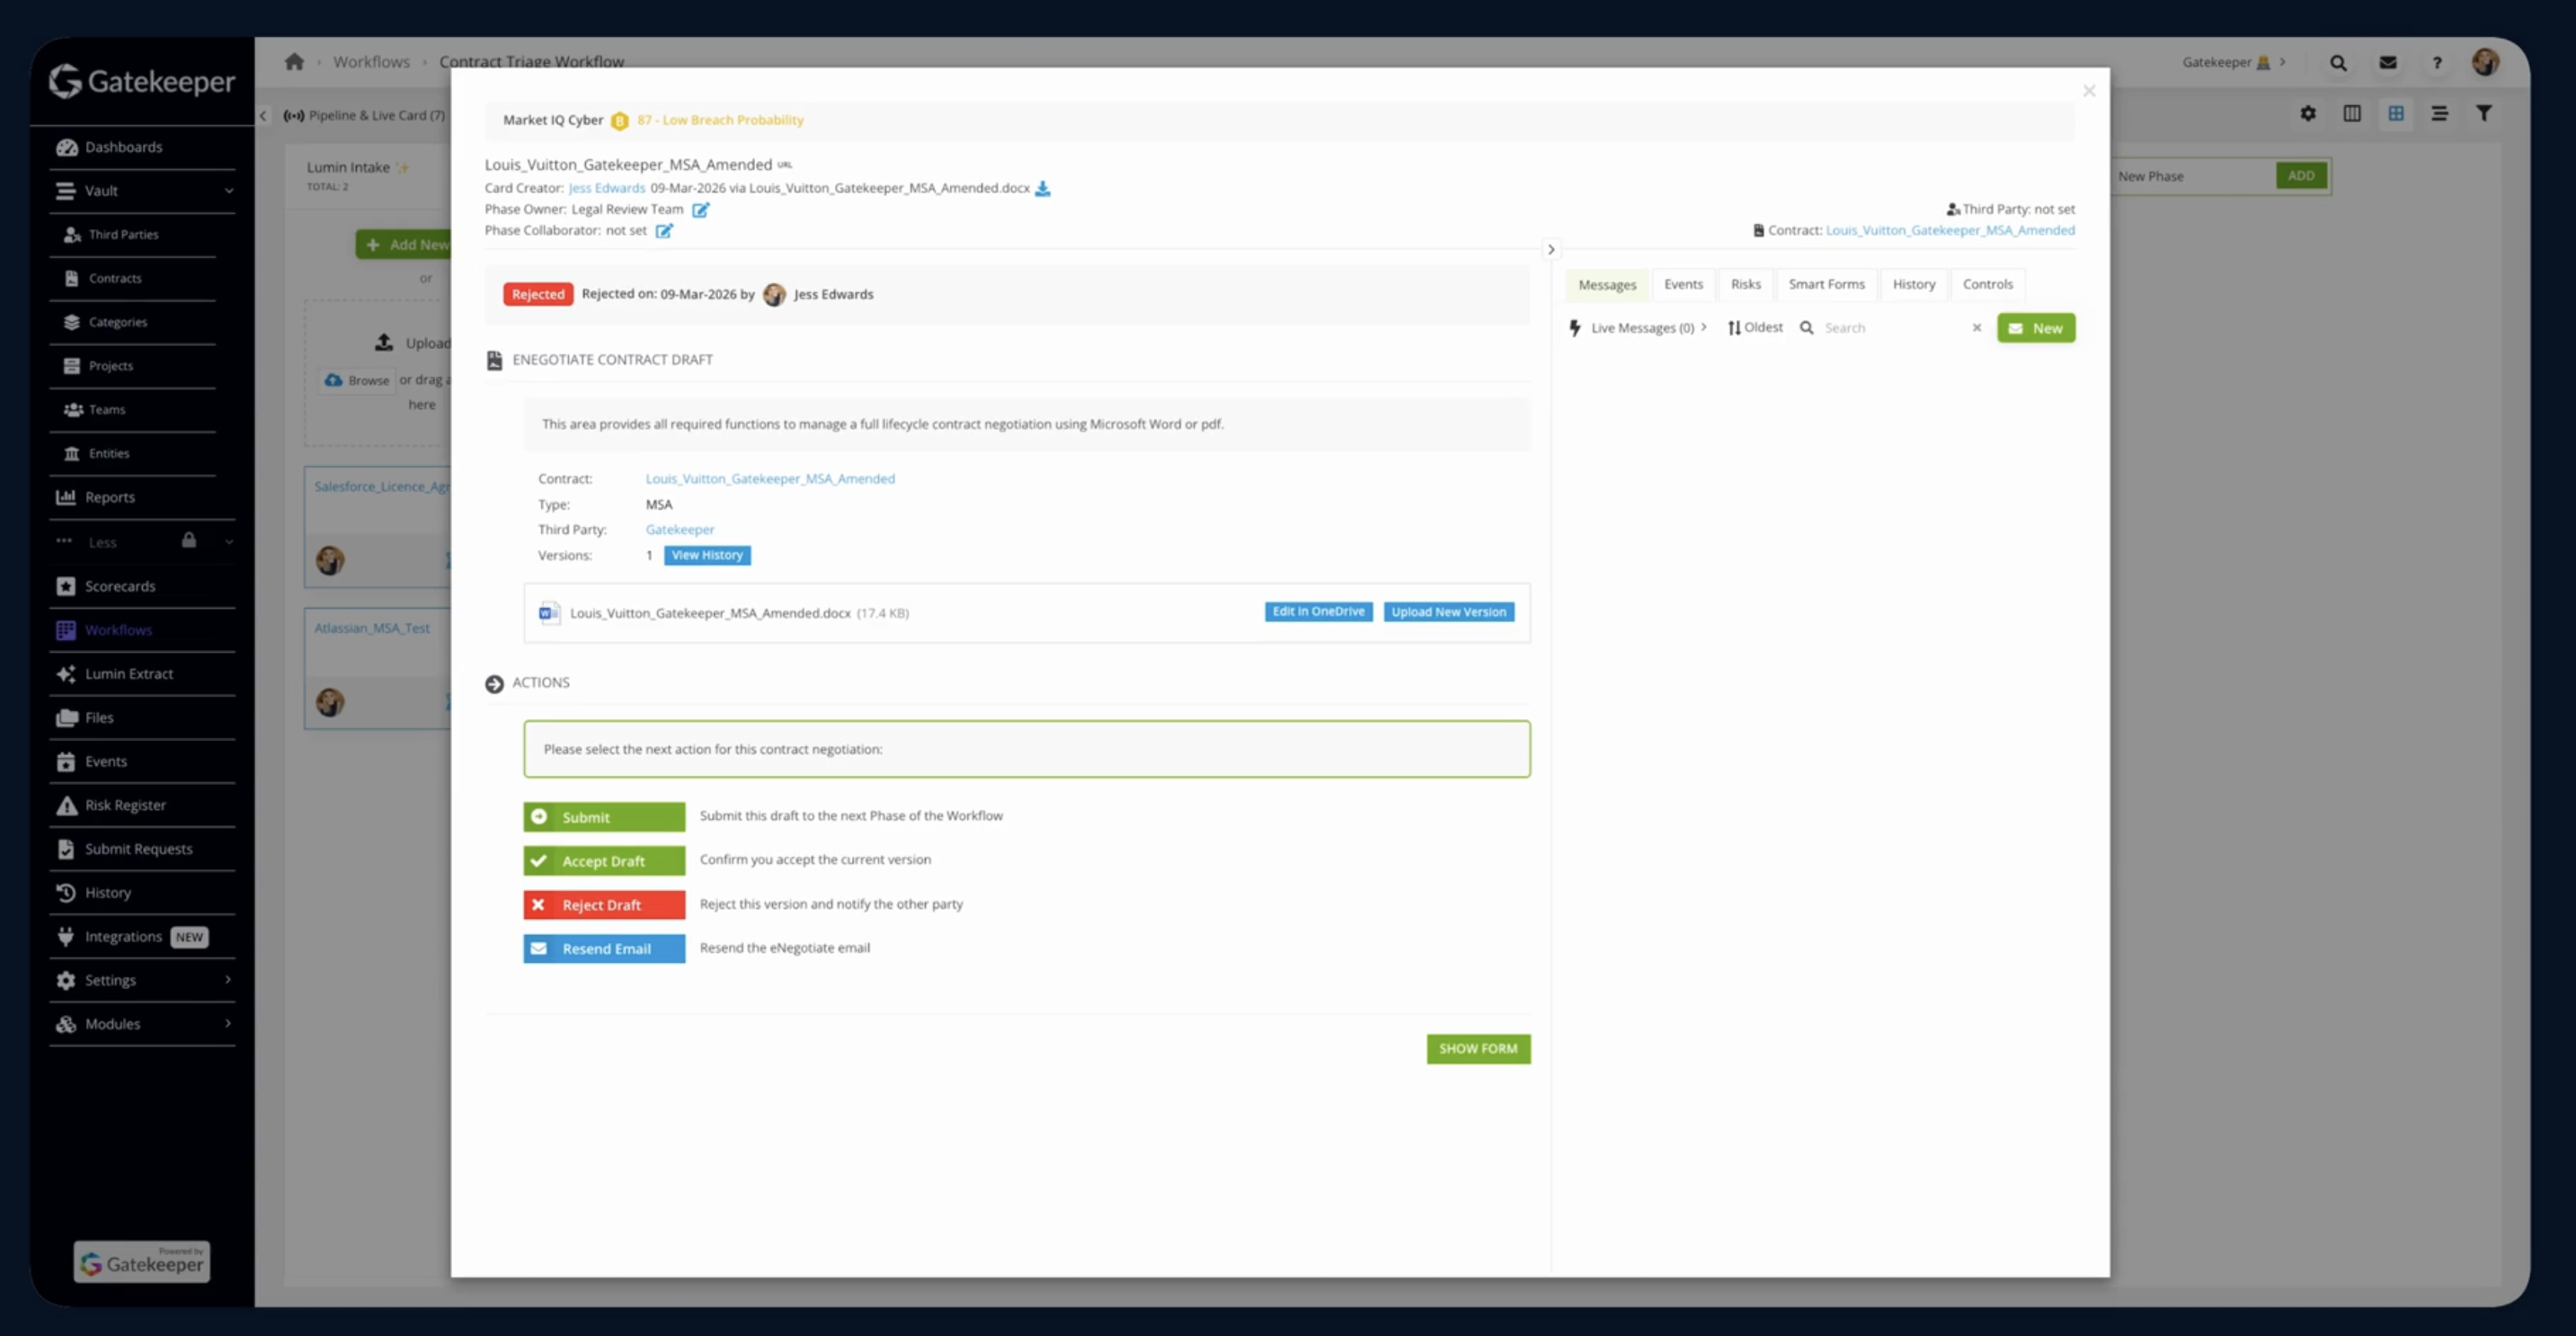Open the help question mark icon
Image resolution: width=2576 pixels, height=1336 pixels.
pyautogui.click(x=2437, y=62)
